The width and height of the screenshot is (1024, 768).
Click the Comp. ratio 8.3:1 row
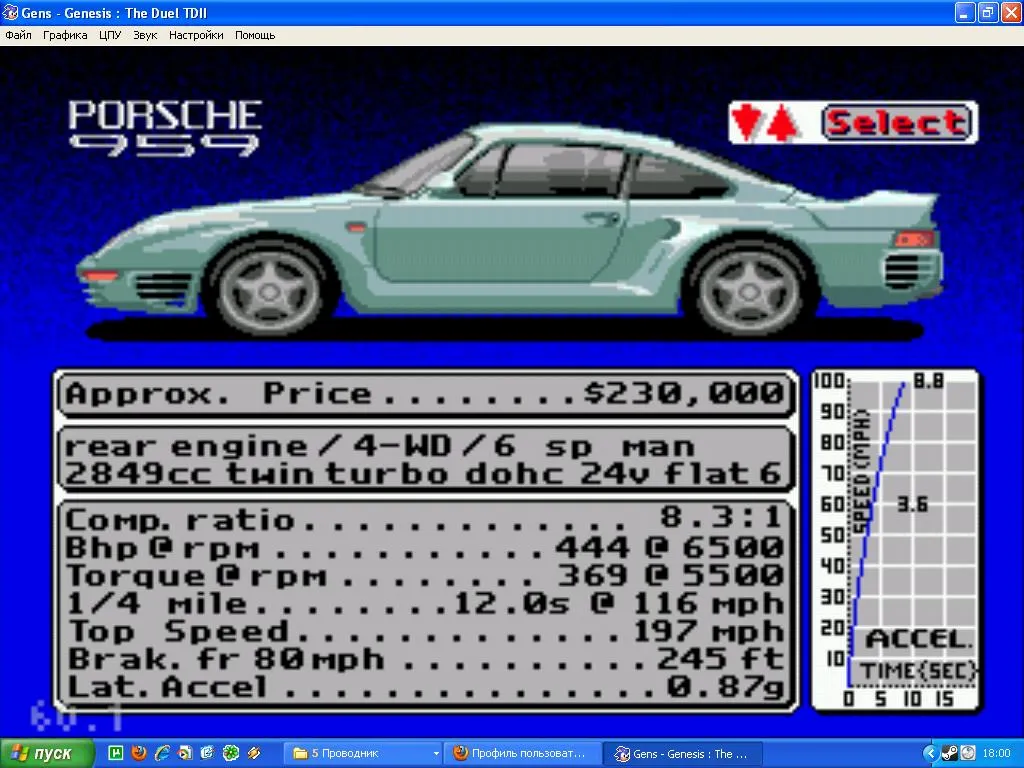[x=424, y=519]
